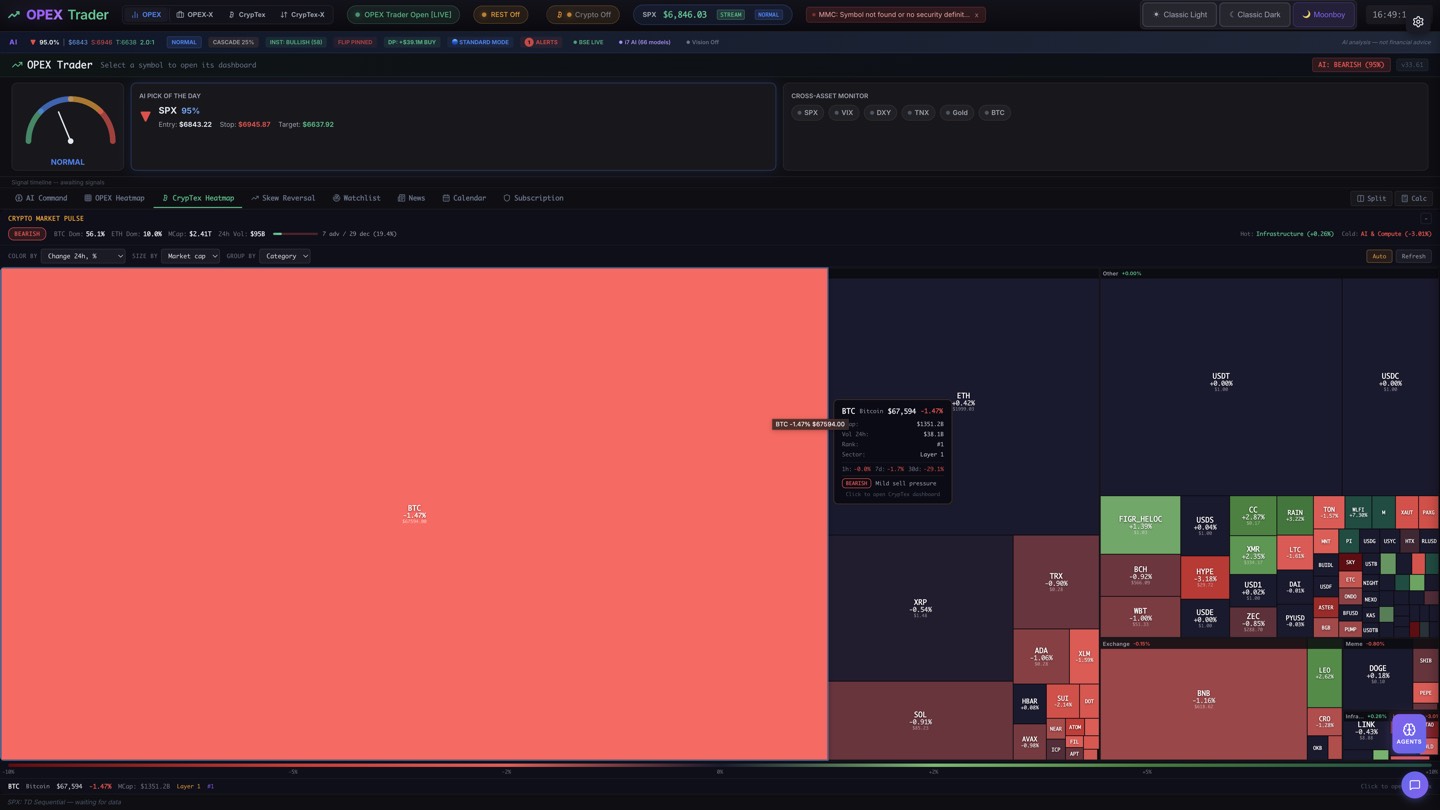Switch to the AI Command tab
This screenshot has width=1440, height=810.
(x=41, y=198)
